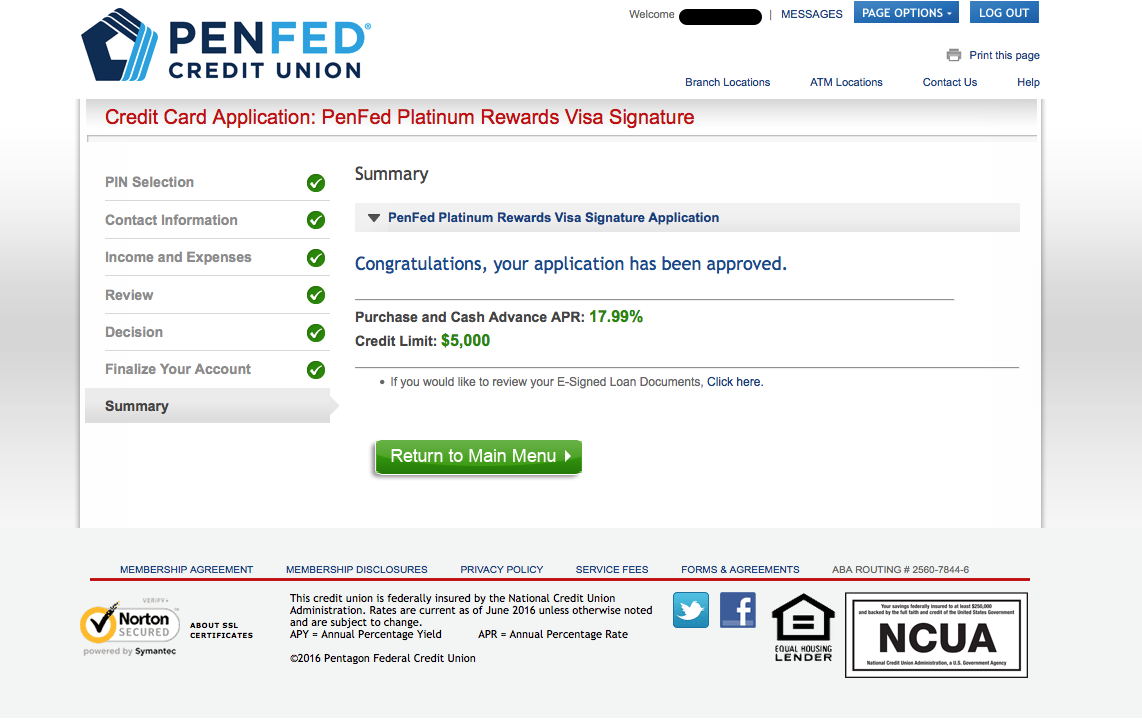Click the Equal Housing Lender logo

click(803, 627)
